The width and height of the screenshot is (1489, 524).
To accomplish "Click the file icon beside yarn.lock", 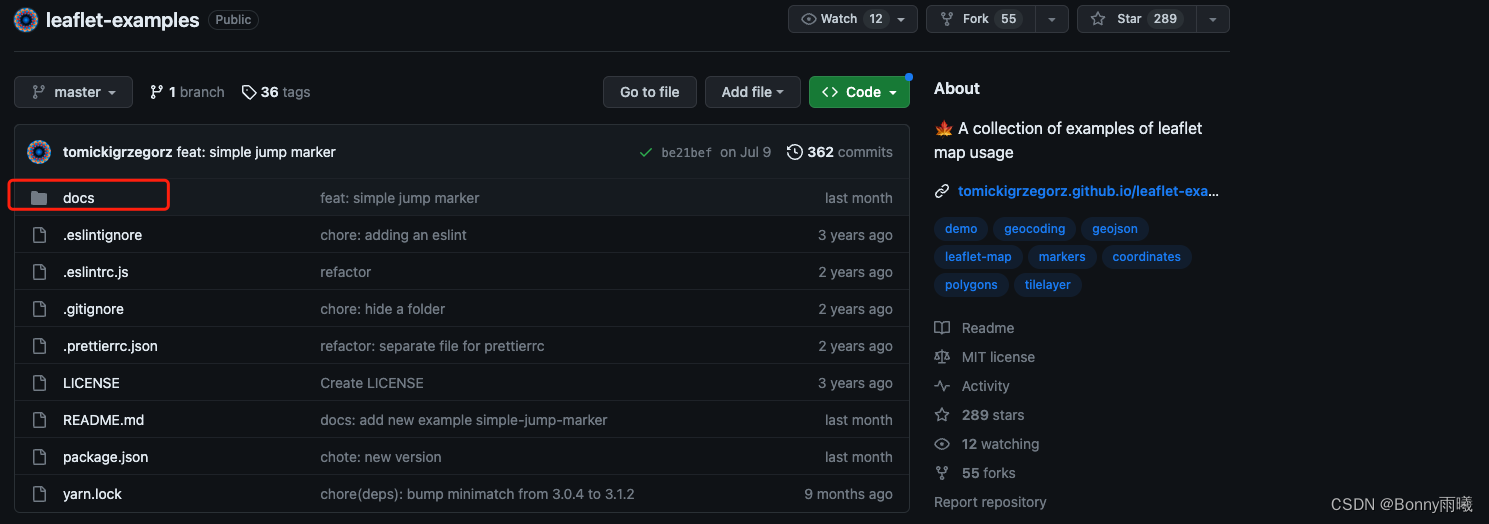I will pos(39,494).
